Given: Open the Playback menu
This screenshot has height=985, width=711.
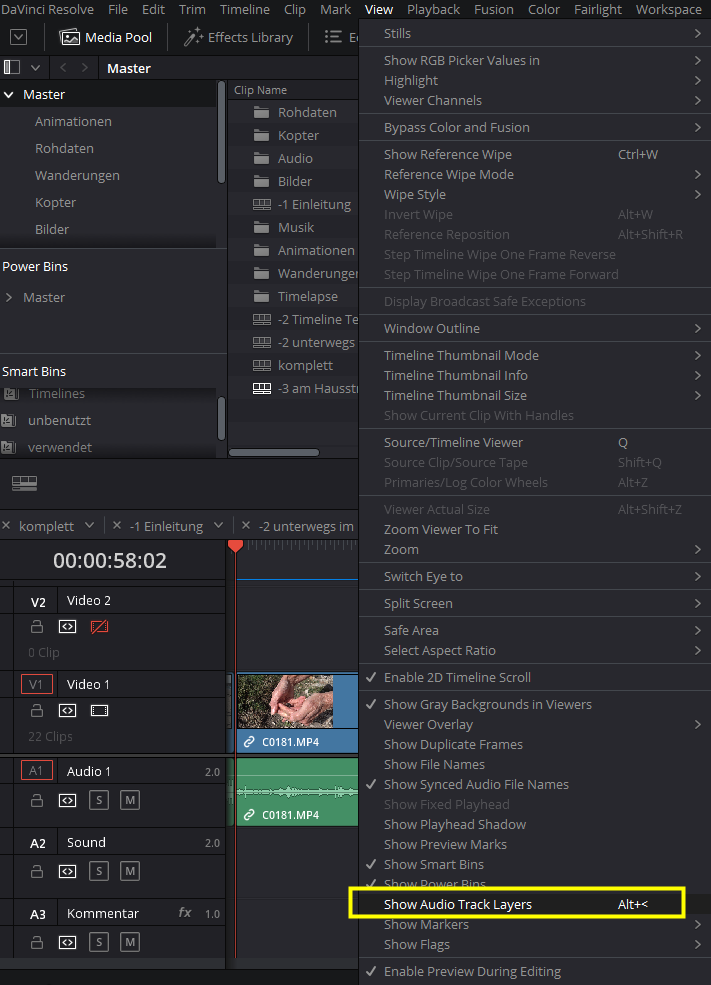Looking at the screenshot, I should point(433,9).
